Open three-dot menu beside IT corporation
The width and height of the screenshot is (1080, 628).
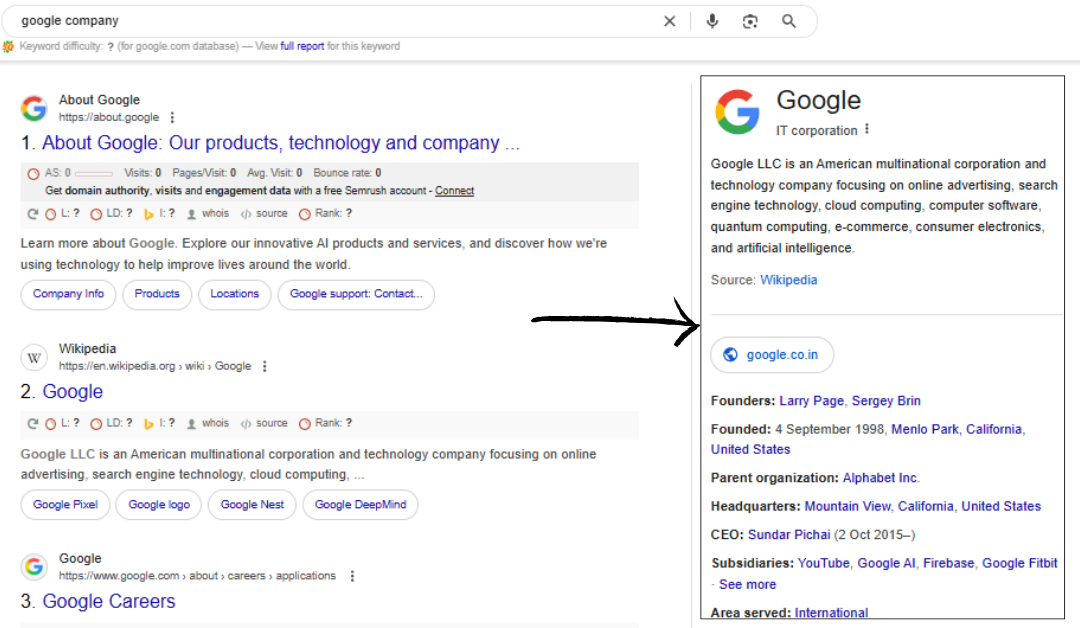click(x=867, y=130)
